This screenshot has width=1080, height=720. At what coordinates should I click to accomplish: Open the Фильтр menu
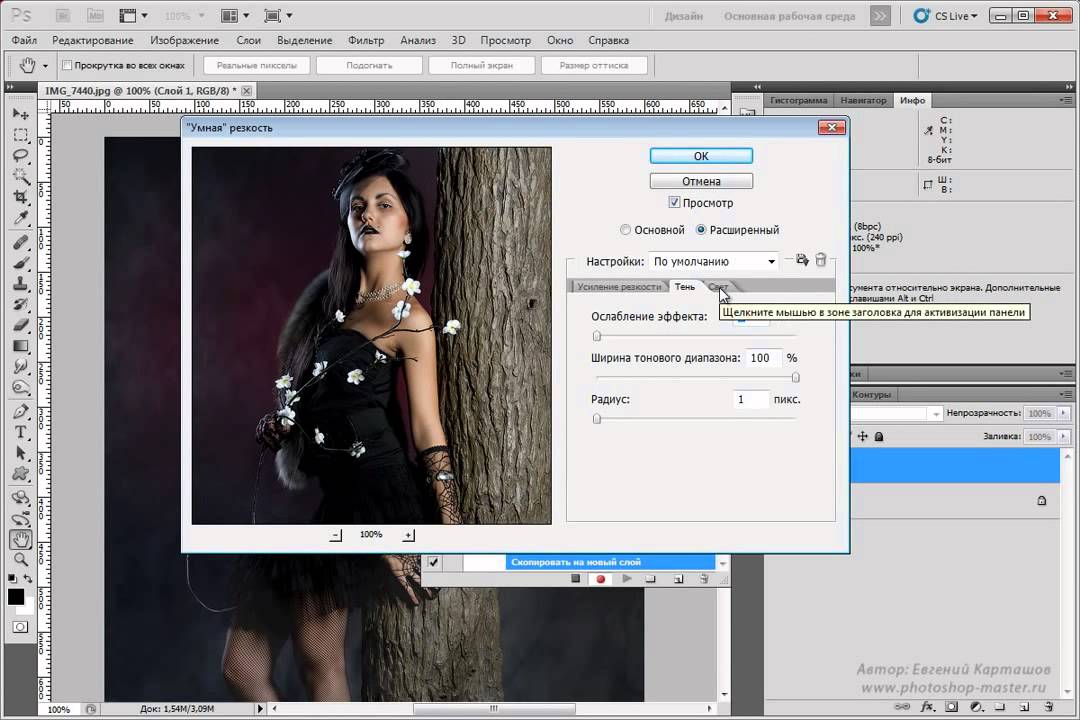point(366,40)
